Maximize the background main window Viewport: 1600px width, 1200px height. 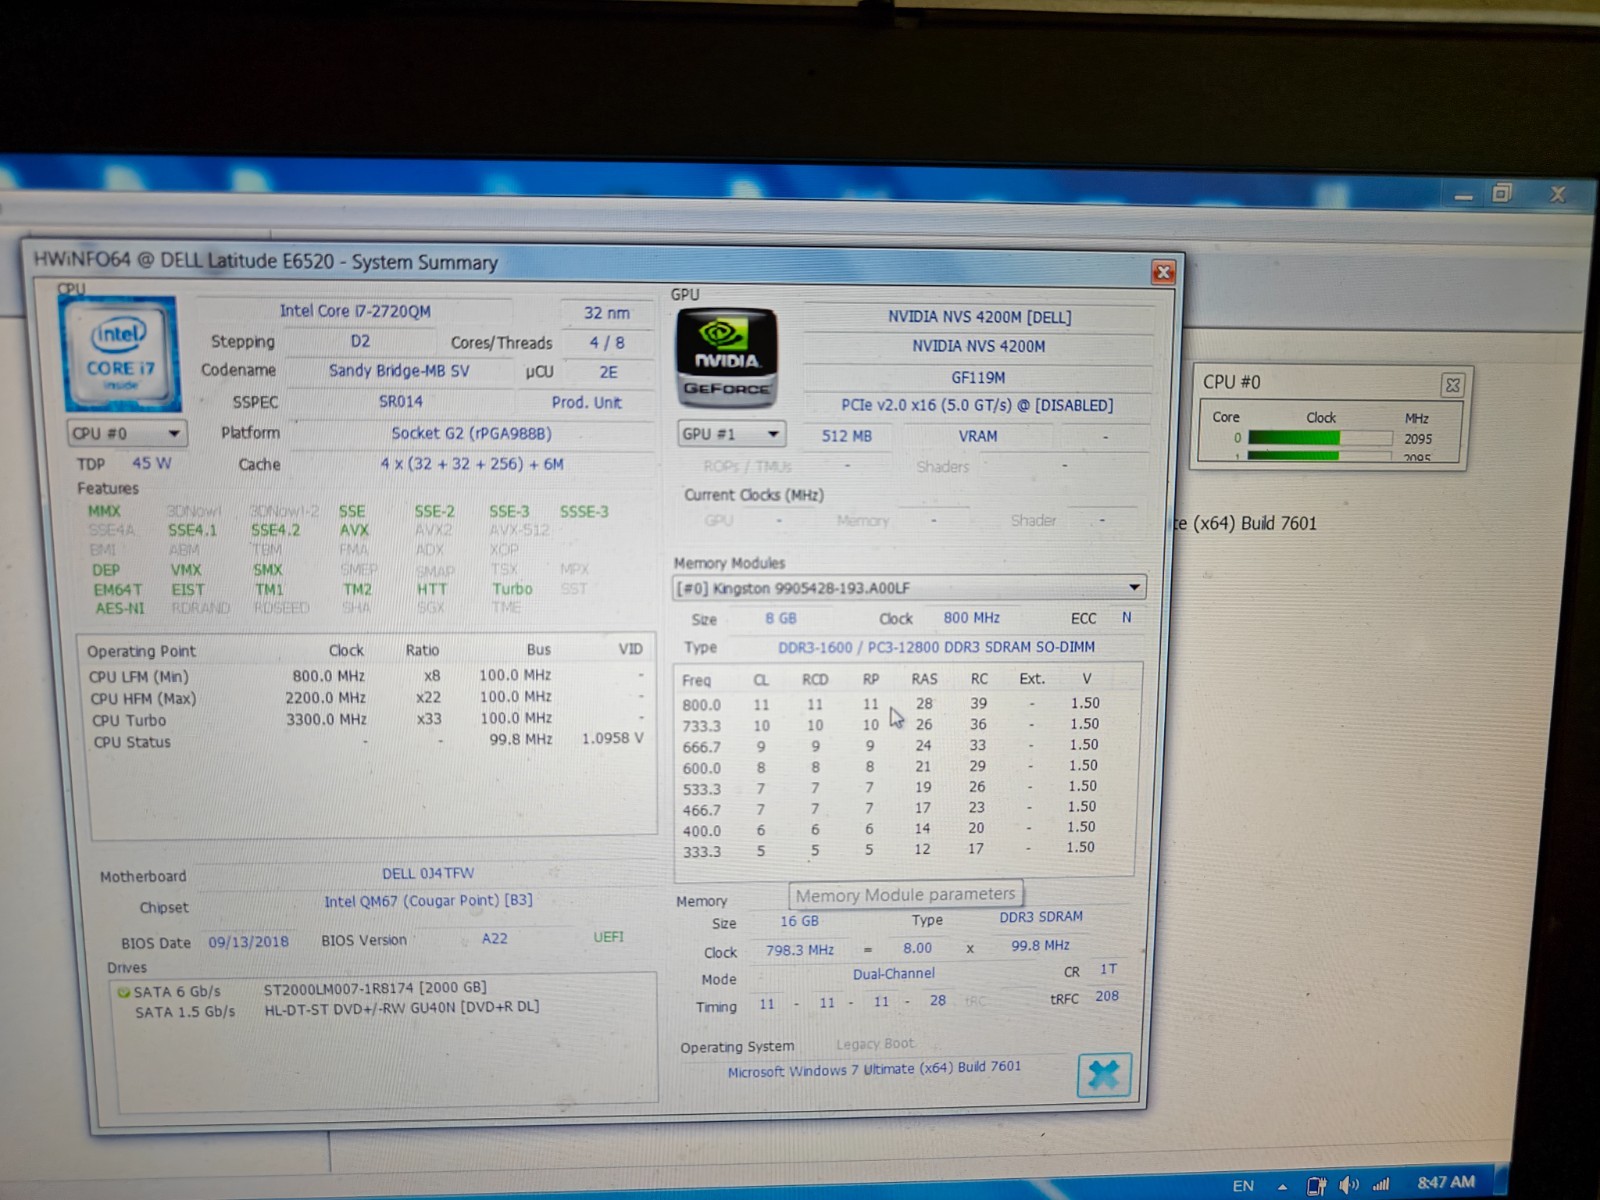tap(1502, 193)
